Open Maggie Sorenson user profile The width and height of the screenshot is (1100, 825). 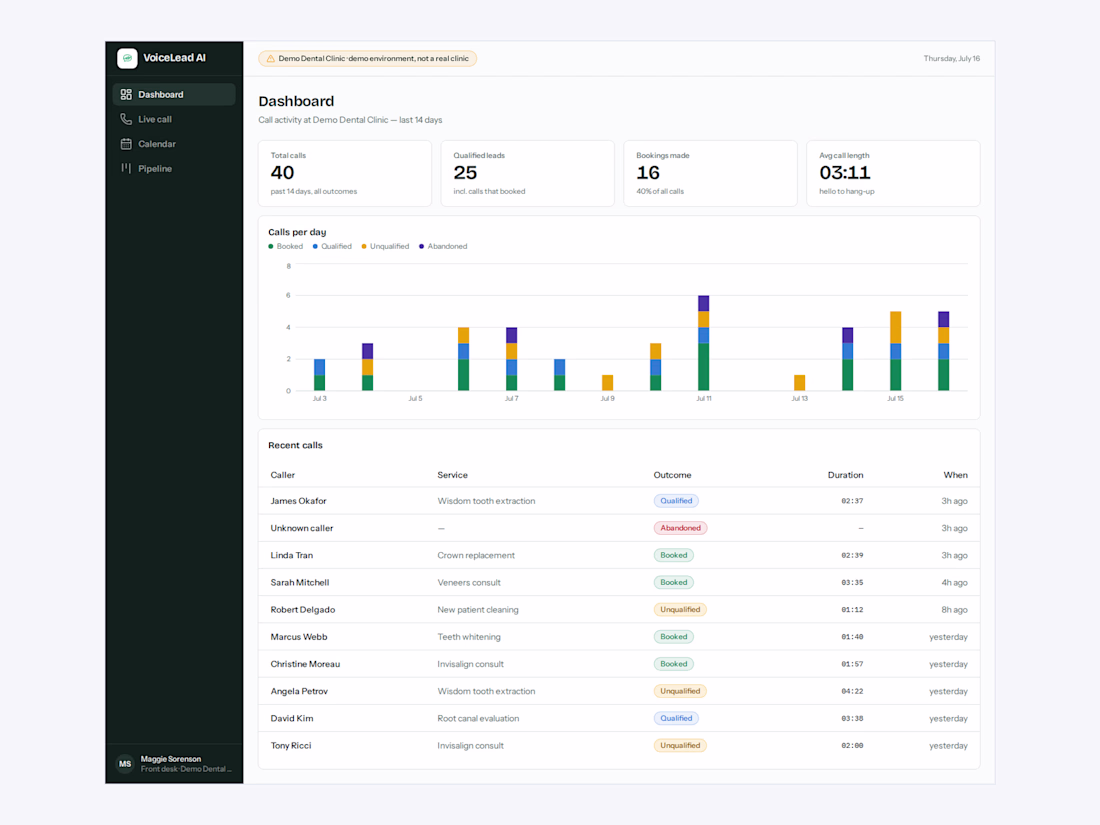[174, 764]
